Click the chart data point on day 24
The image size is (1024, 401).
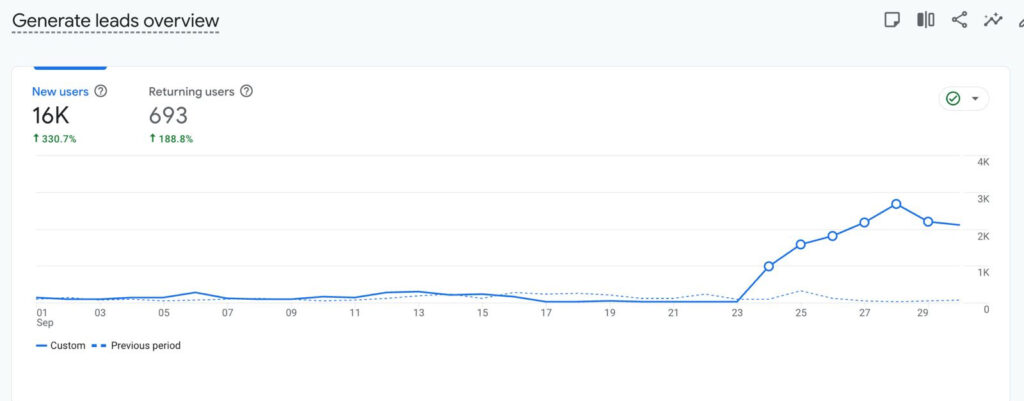click(x=768, y=266)
